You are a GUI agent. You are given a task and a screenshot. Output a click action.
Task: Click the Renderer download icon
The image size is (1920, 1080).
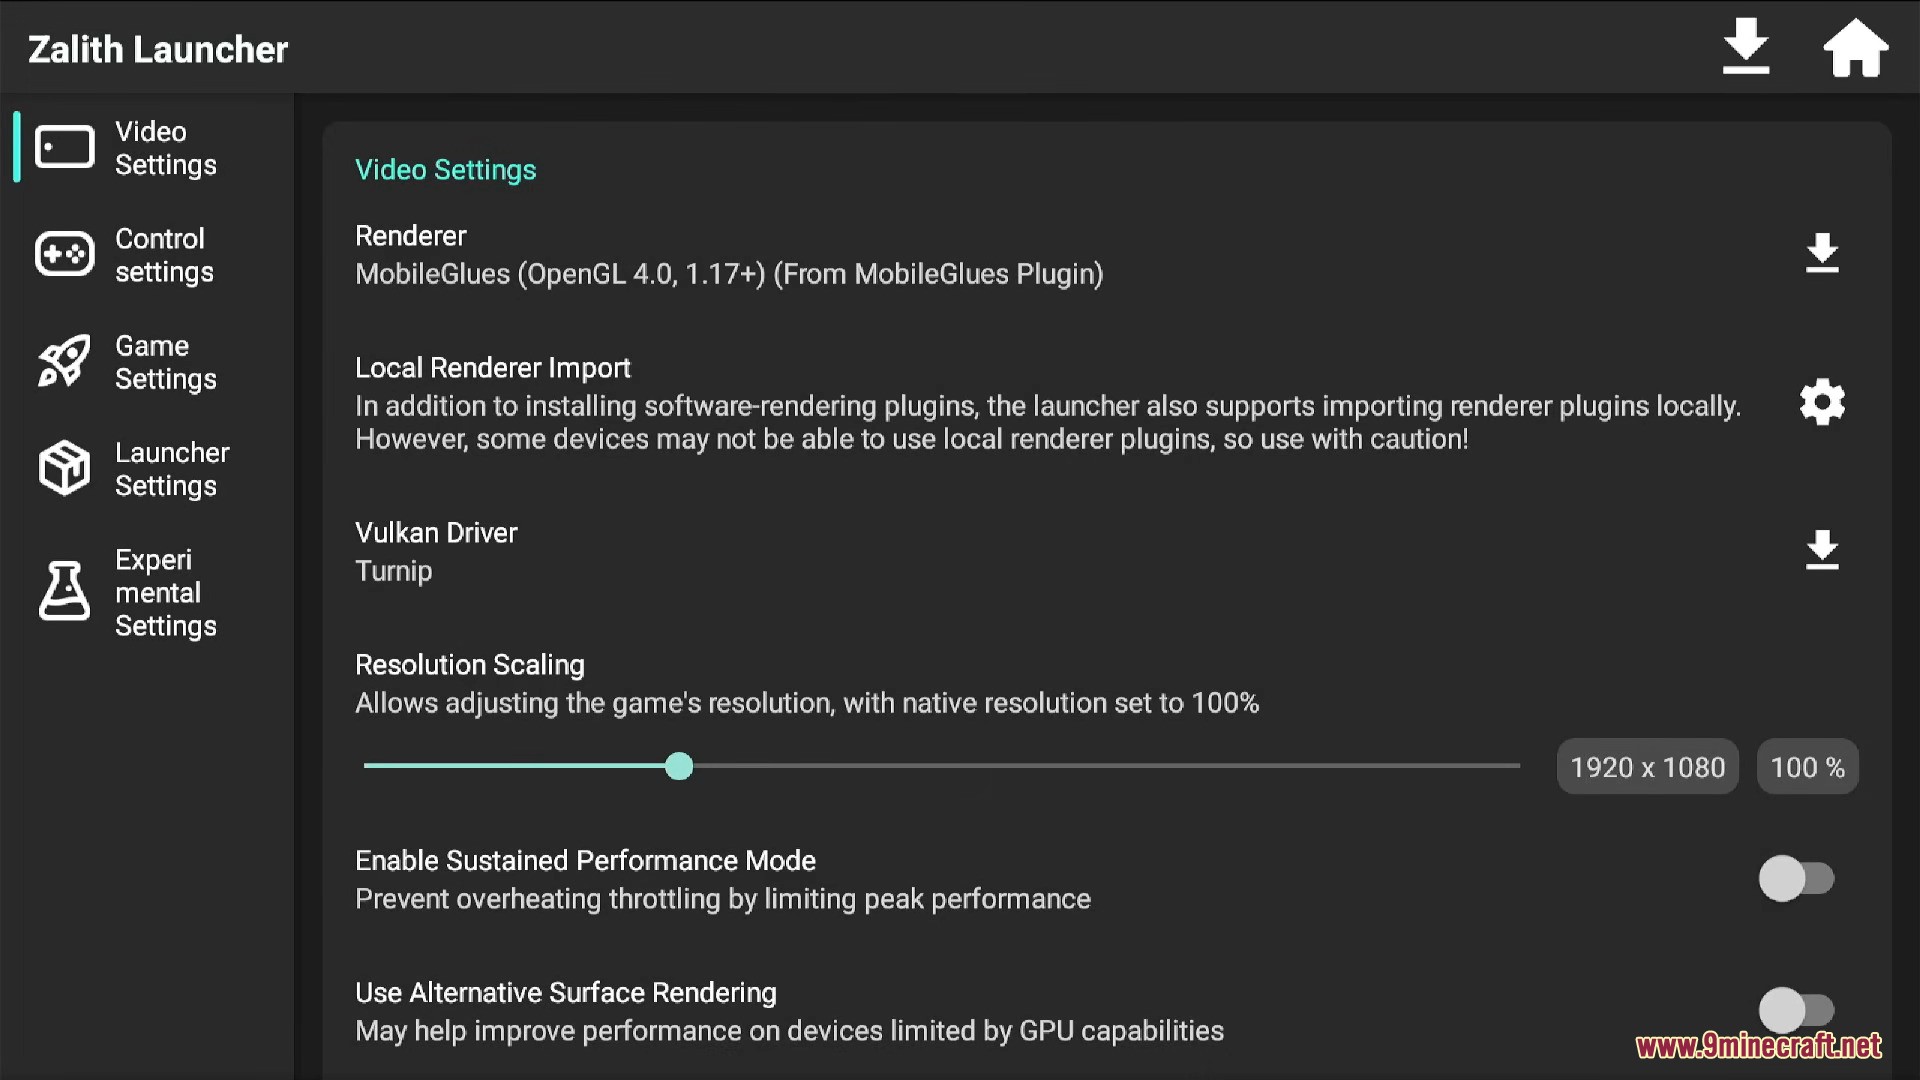pyautogui.click(x=1822, y=254)
